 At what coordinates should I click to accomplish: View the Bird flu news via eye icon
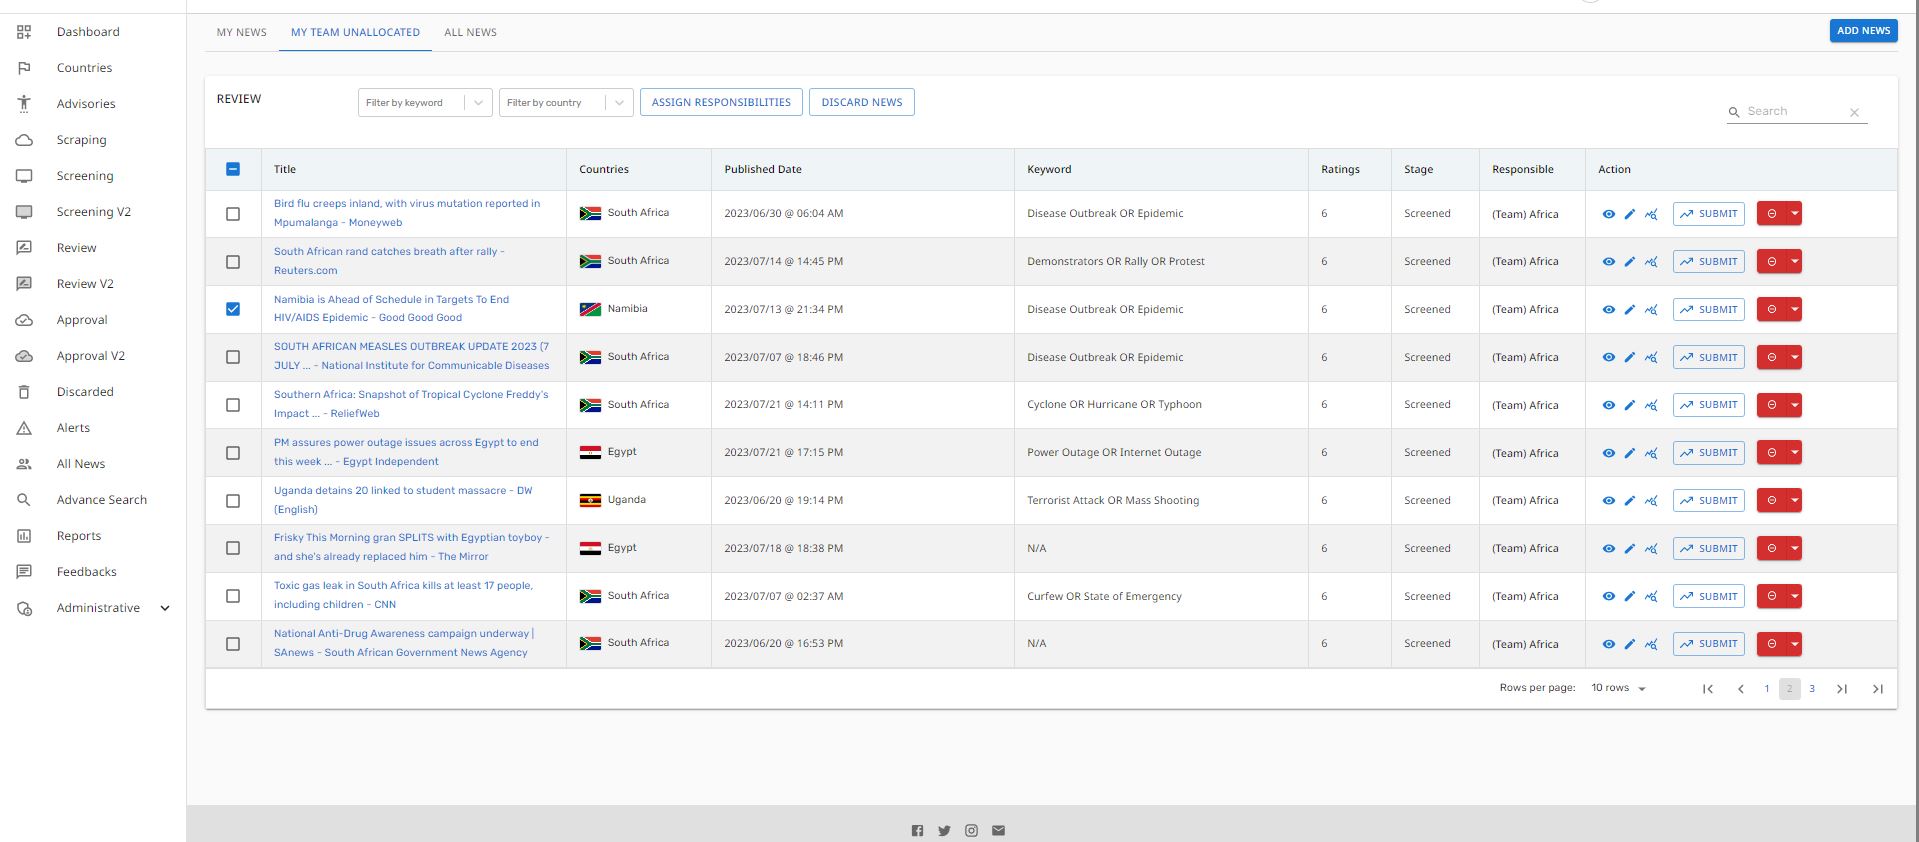click(x=1608, y=214)
